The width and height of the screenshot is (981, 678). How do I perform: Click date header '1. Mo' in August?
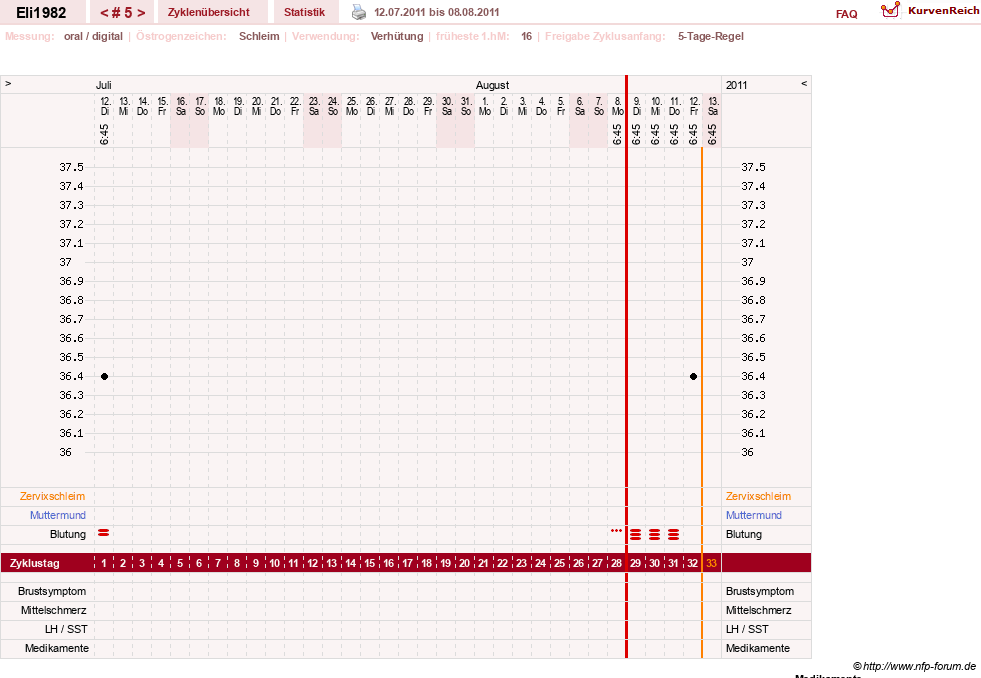click(x=485, y=106)
